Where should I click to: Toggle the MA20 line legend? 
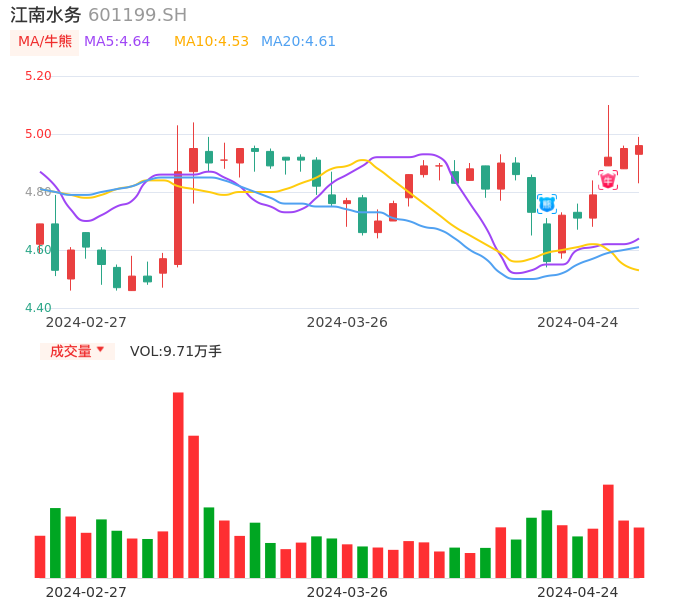(x=298, y=42)
